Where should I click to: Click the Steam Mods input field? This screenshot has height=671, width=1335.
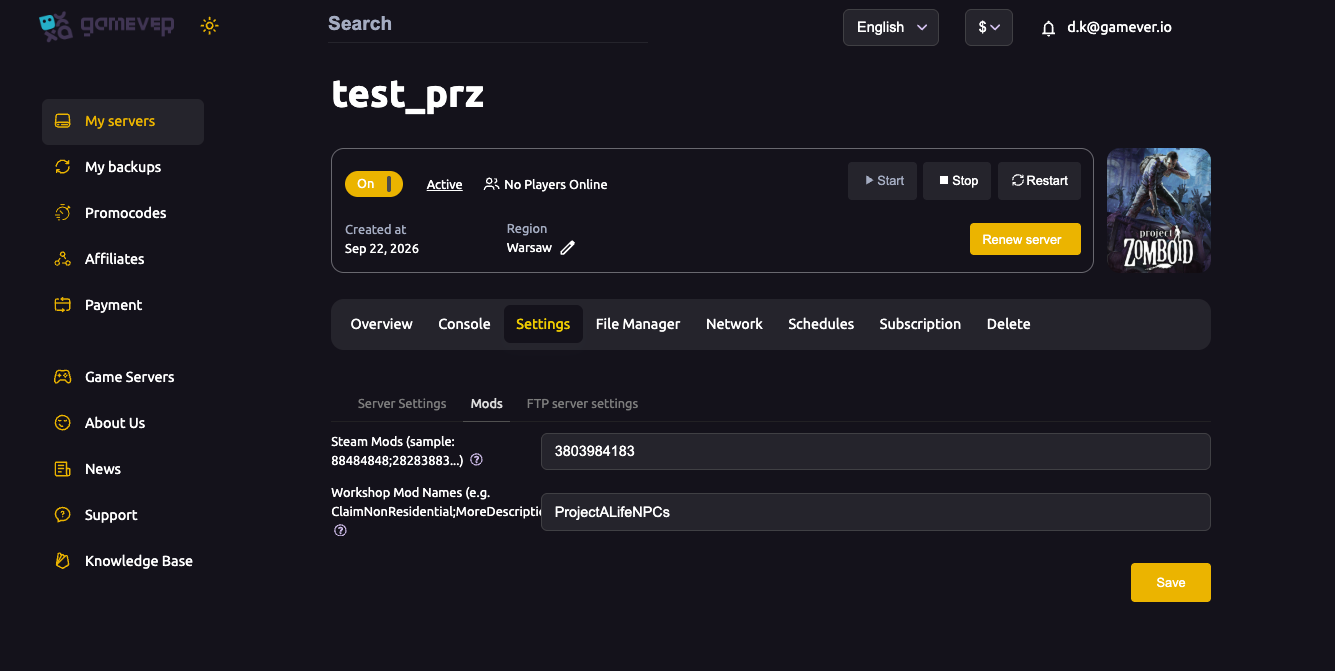[x=876, y=451]
